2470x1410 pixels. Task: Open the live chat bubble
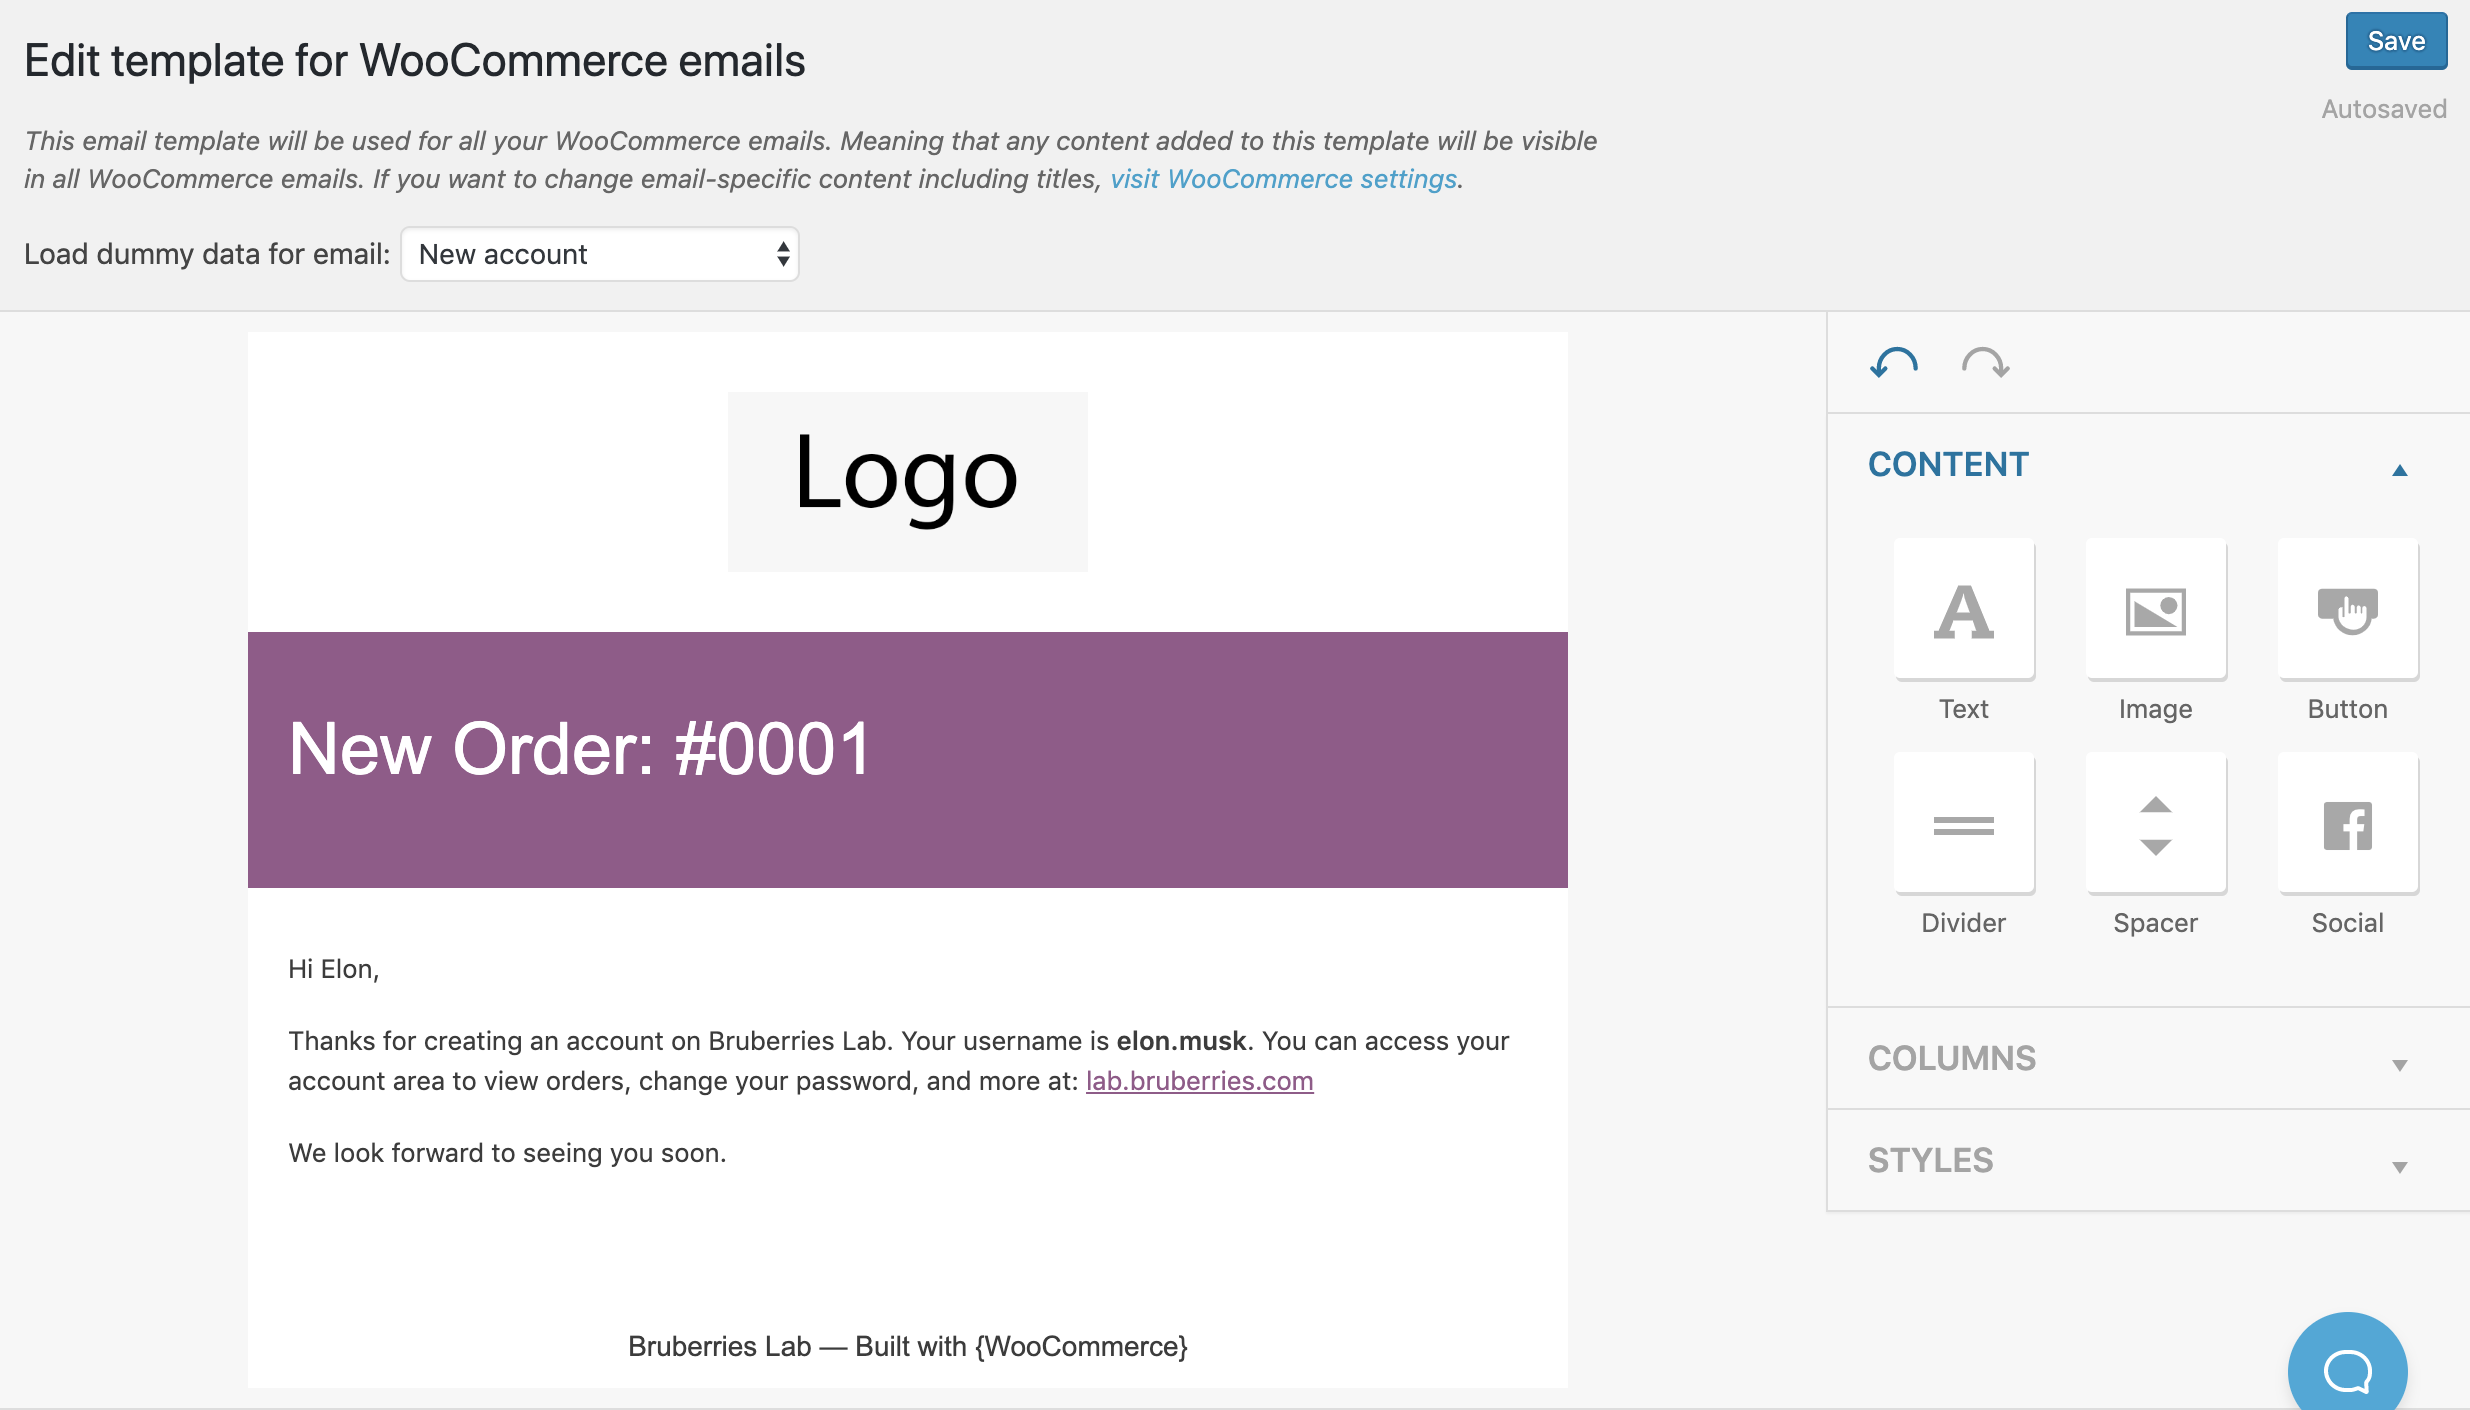[2347, 1365]
